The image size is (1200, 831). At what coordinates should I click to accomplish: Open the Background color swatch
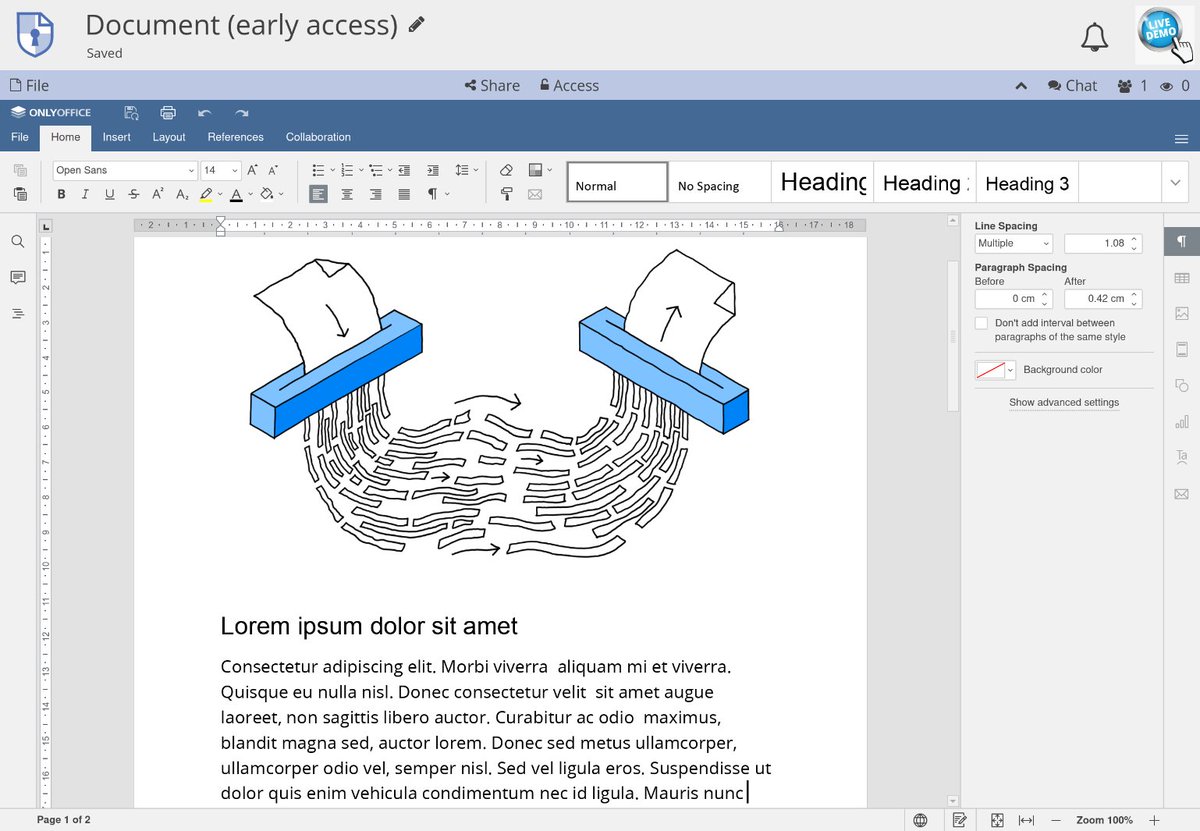[x=995, y=370]
